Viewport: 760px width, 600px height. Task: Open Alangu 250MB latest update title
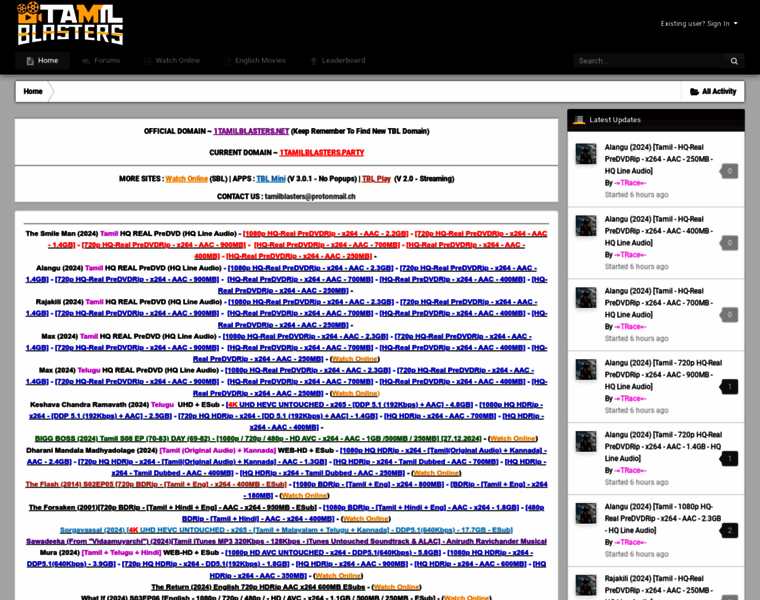click(658, 159)
